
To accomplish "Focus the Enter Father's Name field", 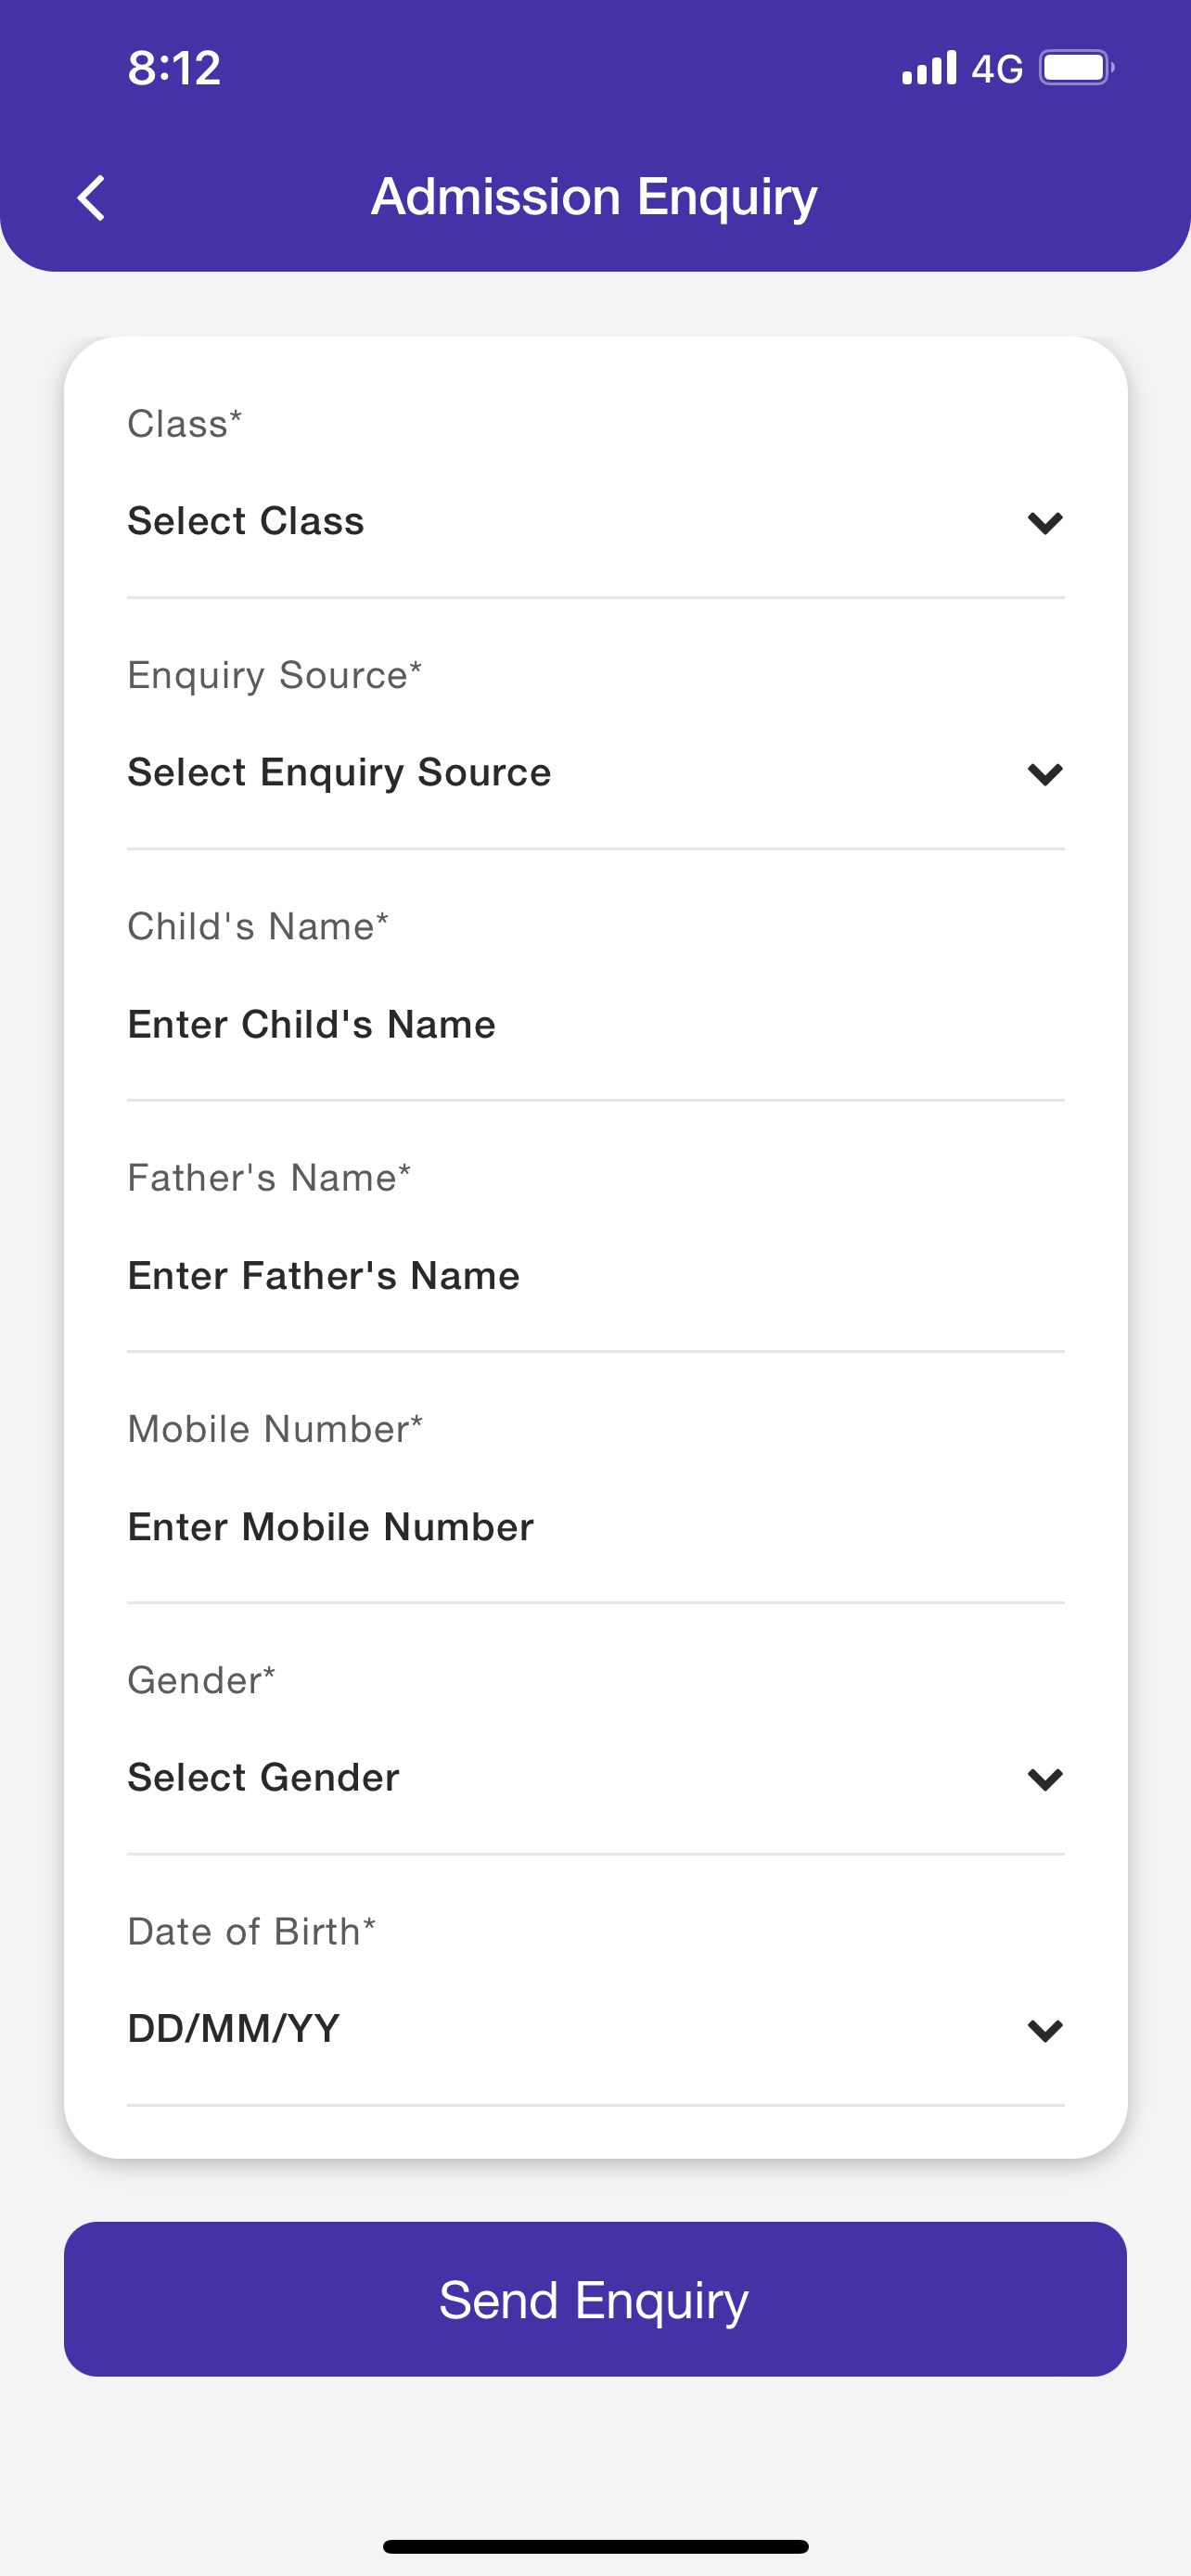I will [x=323, y=1275].
